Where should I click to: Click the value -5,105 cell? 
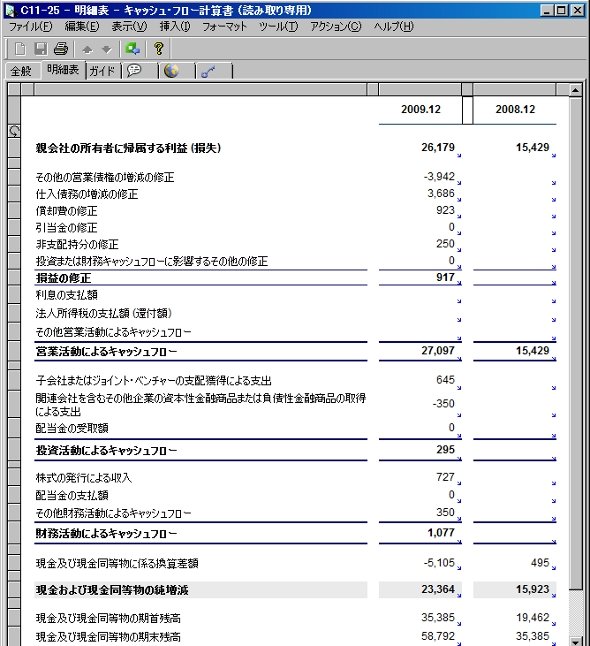coord(439,563)
